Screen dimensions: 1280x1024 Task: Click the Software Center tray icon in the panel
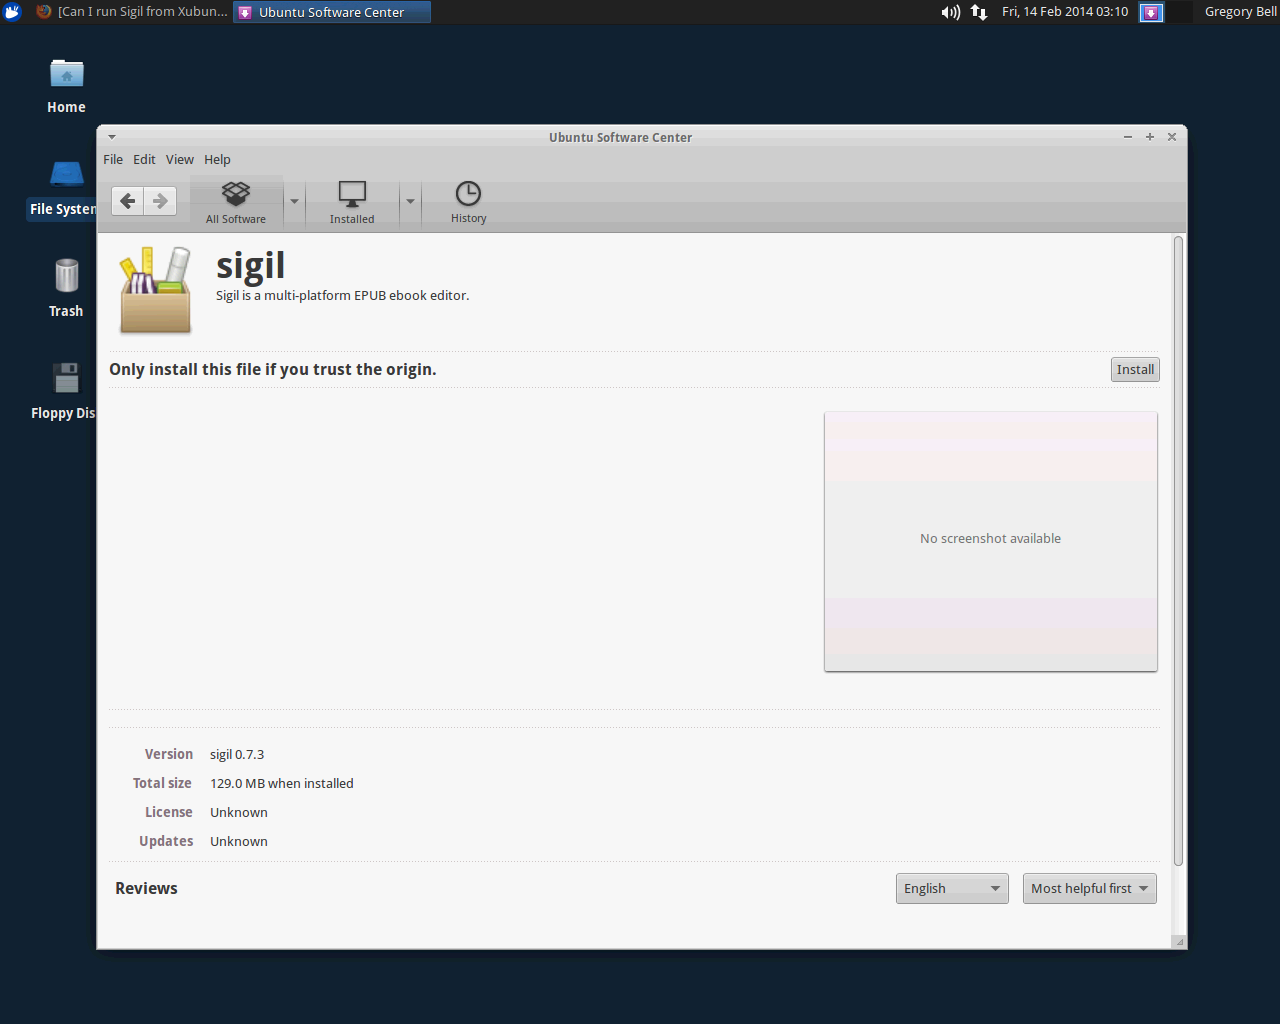(1152, 12)
